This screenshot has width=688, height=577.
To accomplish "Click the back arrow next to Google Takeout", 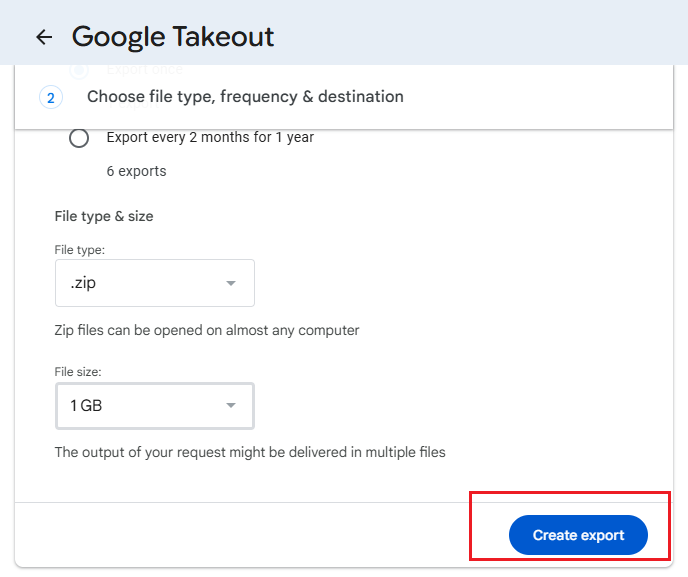I will [x=43, y=37].
